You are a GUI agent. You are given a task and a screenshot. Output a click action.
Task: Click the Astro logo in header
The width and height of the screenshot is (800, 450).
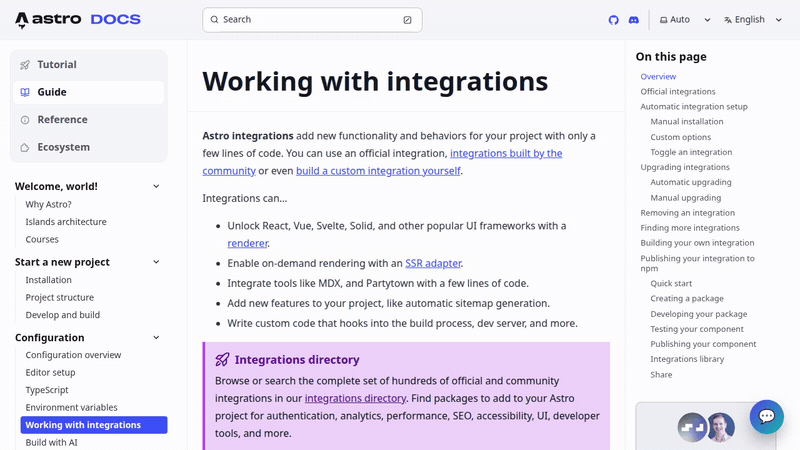point(48,20)
